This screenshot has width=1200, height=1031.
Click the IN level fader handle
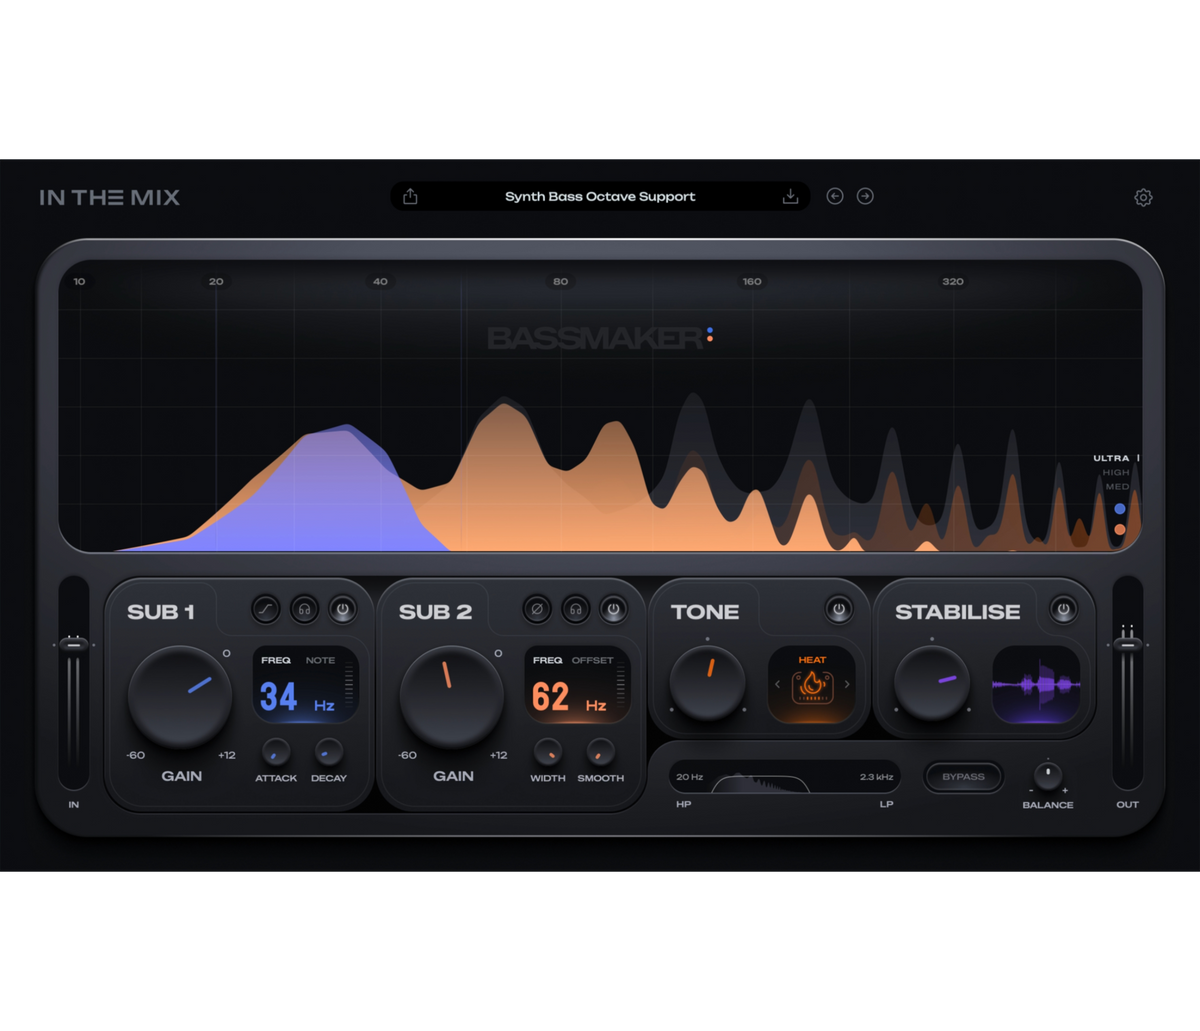73,644
